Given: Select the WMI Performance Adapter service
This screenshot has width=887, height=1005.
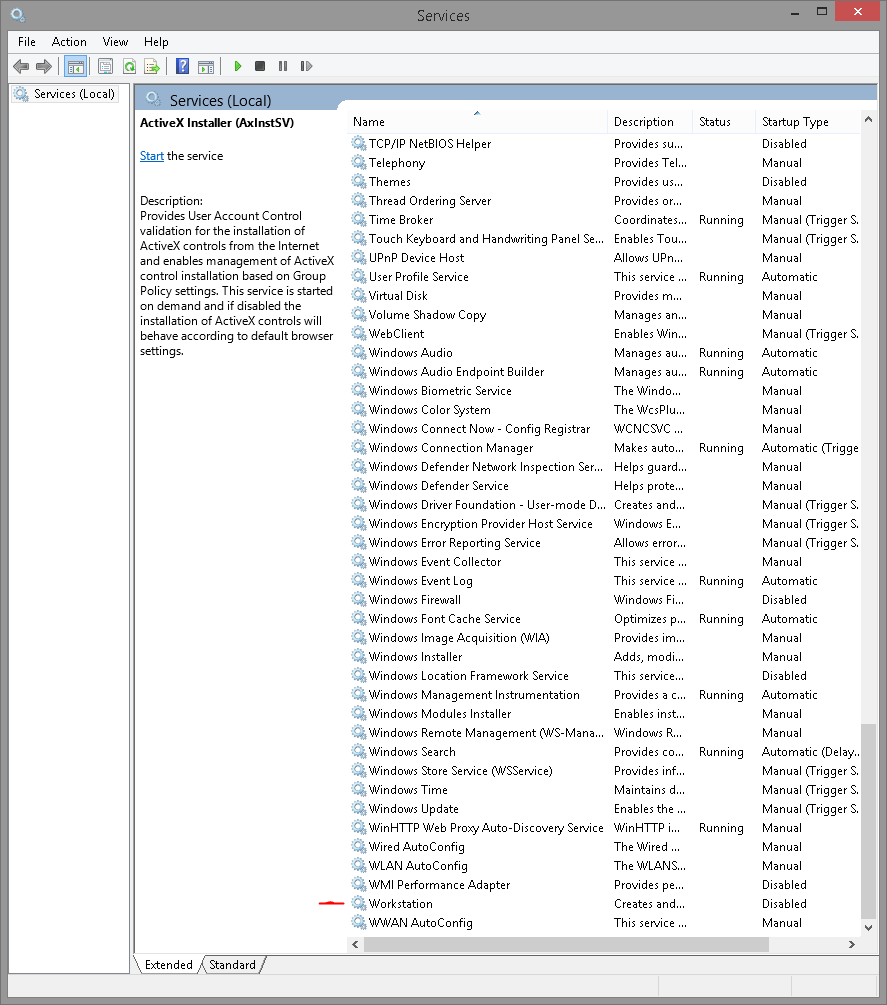Looking at the screenshot, I should pos(604,885).
